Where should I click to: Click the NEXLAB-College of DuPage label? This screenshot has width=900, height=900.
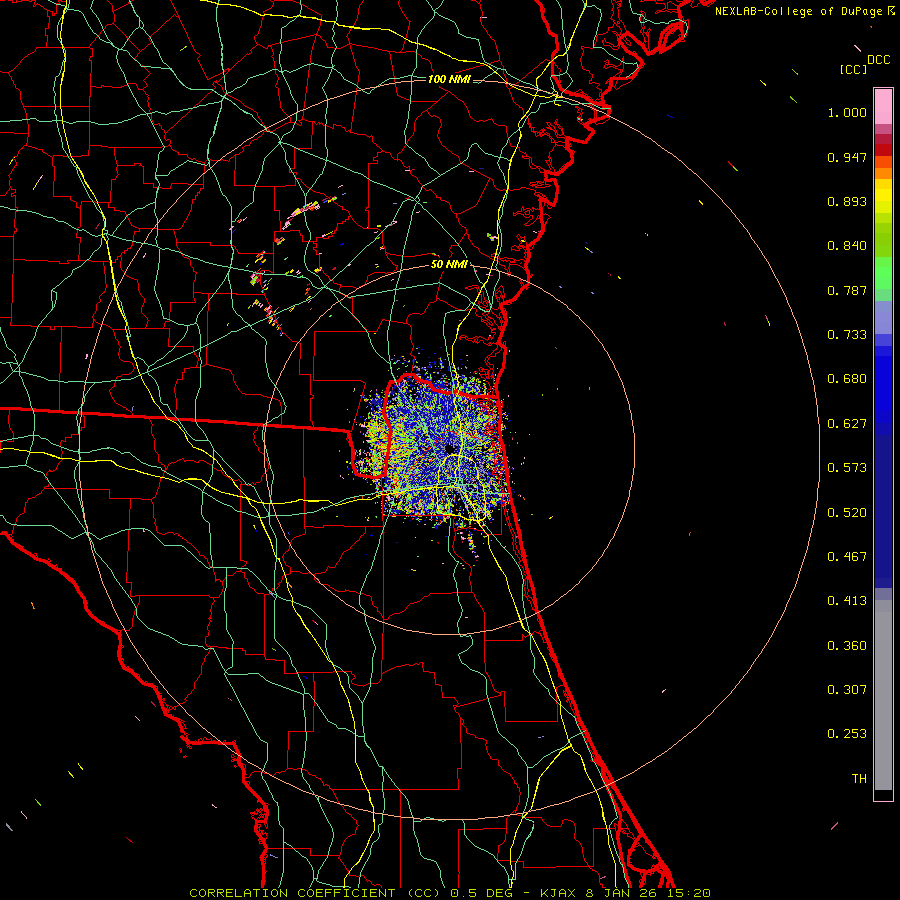(798, 11)
